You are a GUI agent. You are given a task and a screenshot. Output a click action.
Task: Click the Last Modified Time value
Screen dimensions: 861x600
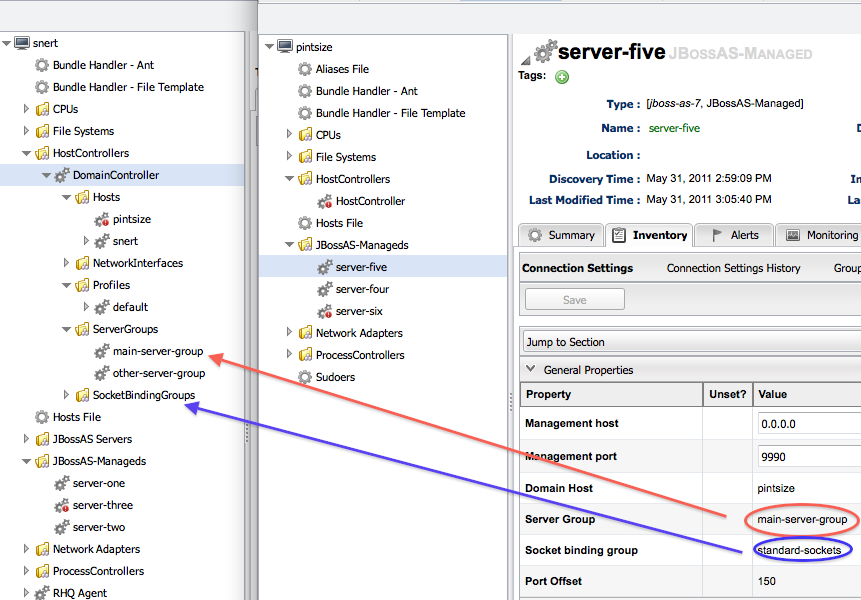[x=709, y=199]
